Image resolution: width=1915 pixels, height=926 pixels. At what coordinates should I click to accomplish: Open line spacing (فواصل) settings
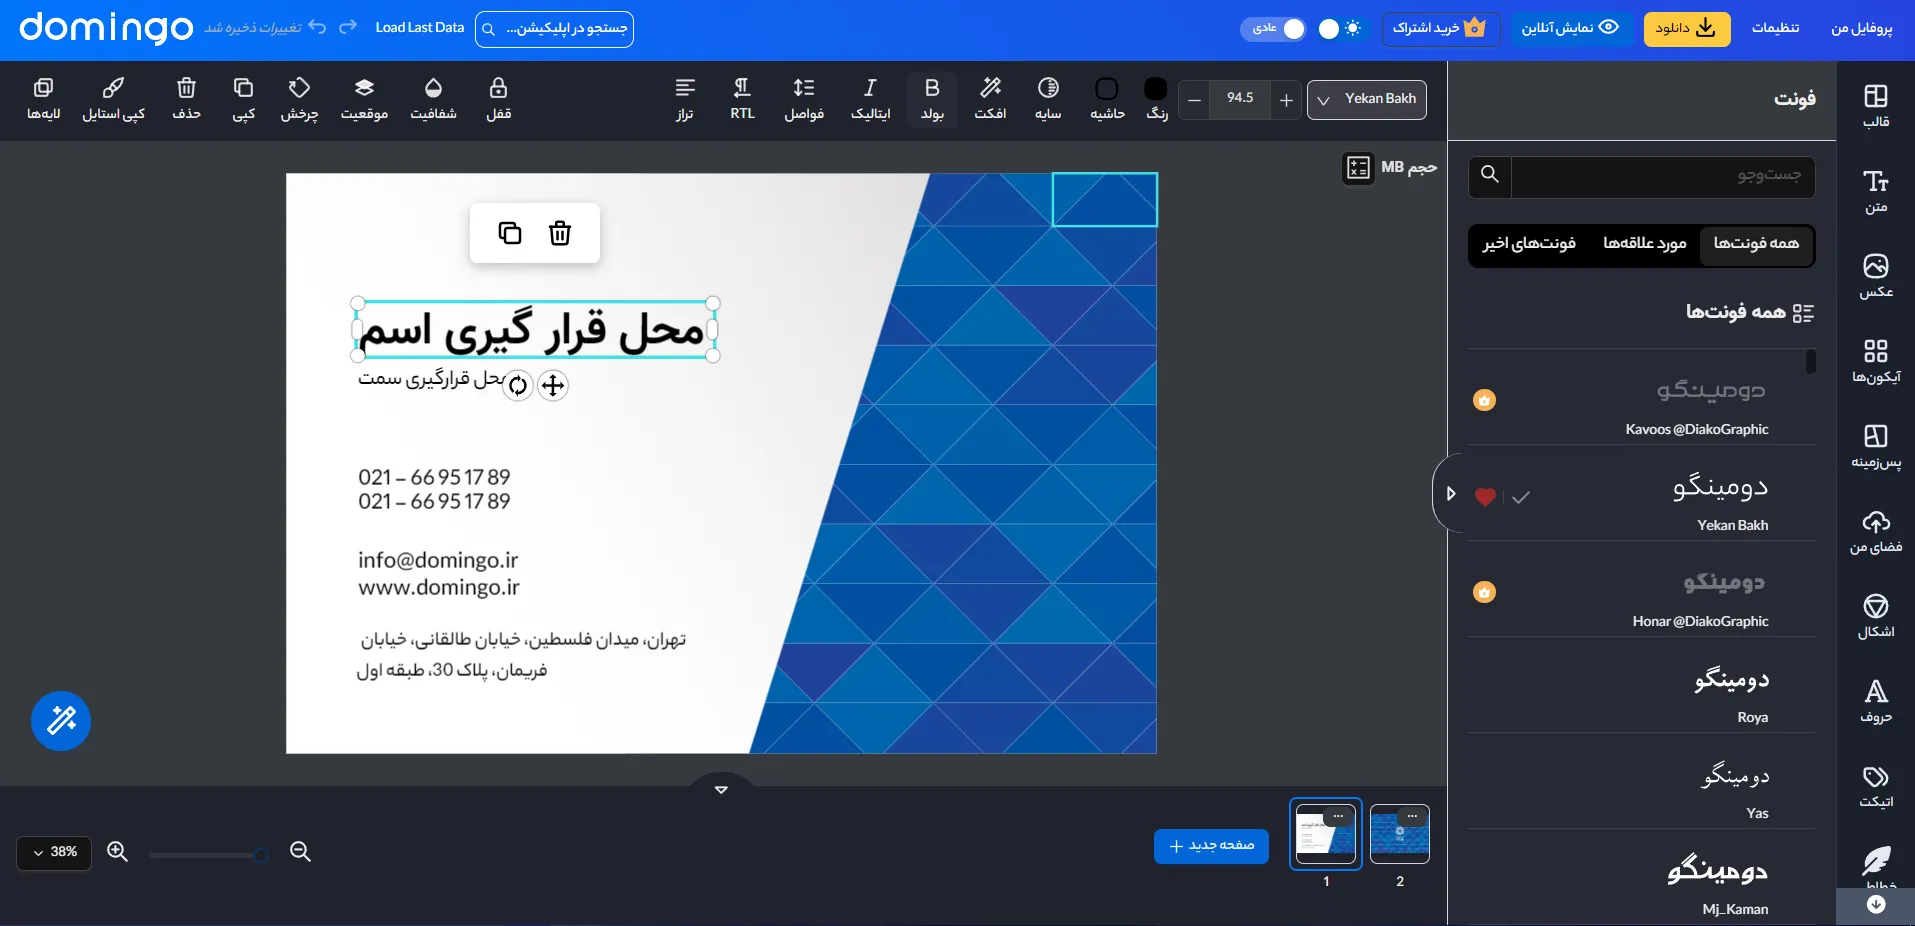pyautogui.click(x=804, y=99)
